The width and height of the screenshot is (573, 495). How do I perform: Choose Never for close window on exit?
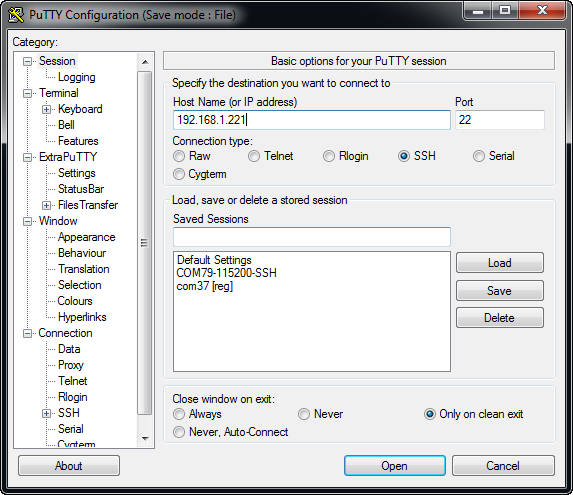tap(304, 414)
